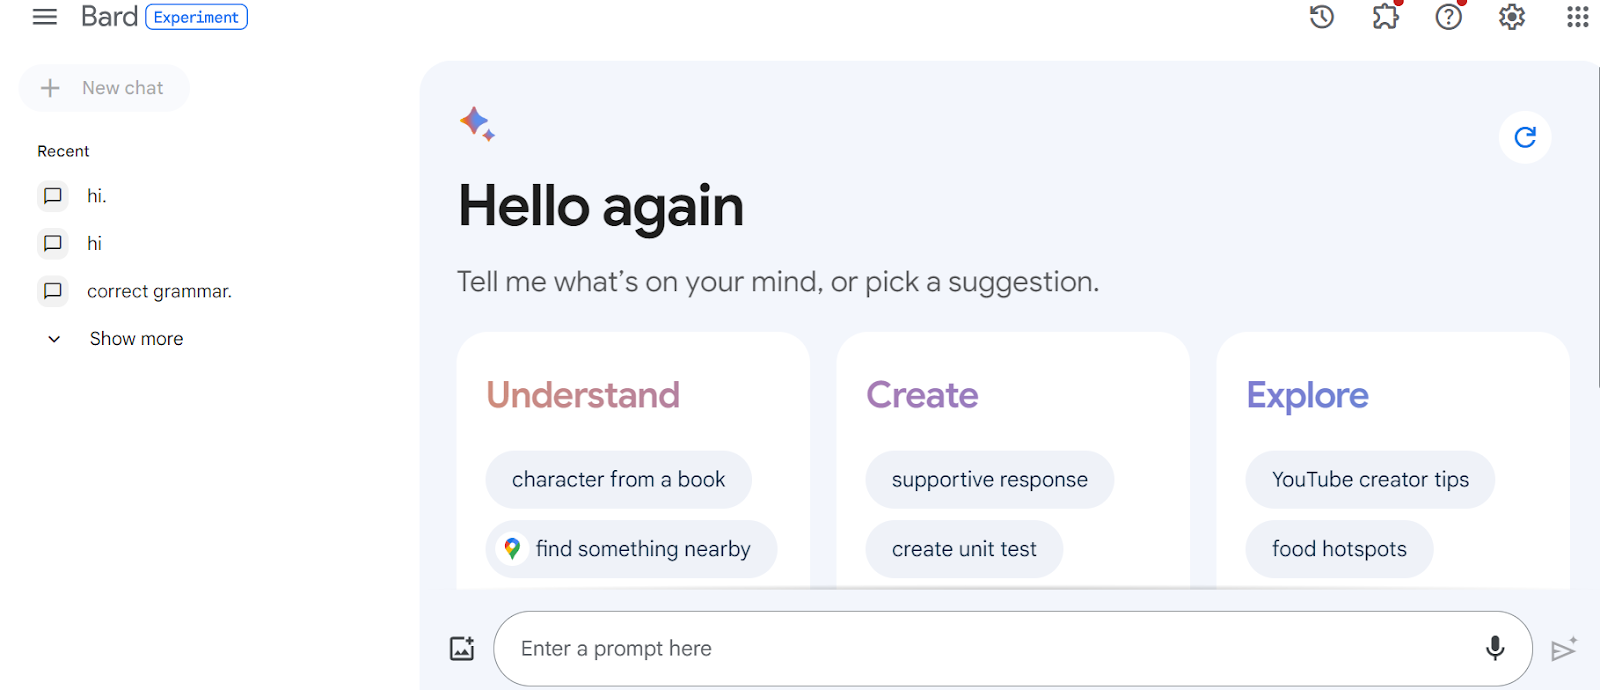Choose "YouTube creator tips" suggestion

[x=1370, y=480]
